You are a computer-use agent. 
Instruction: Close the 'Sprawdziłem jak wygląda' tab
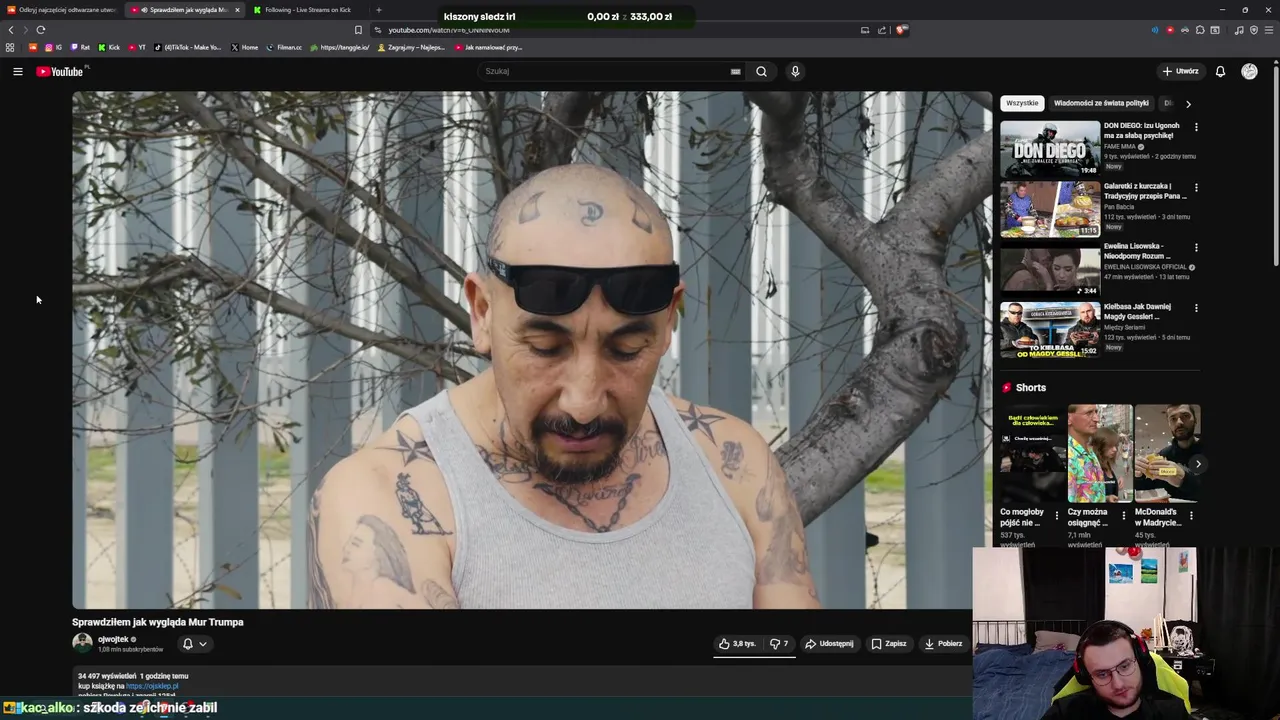click(237, 10)
